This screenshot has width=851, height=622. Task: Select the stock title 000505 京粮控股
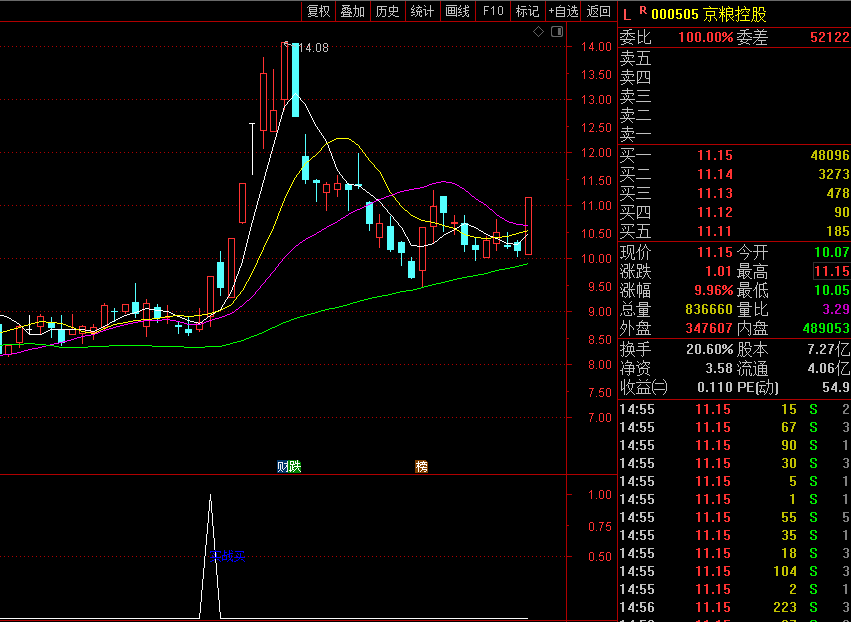tap(709, 14)
